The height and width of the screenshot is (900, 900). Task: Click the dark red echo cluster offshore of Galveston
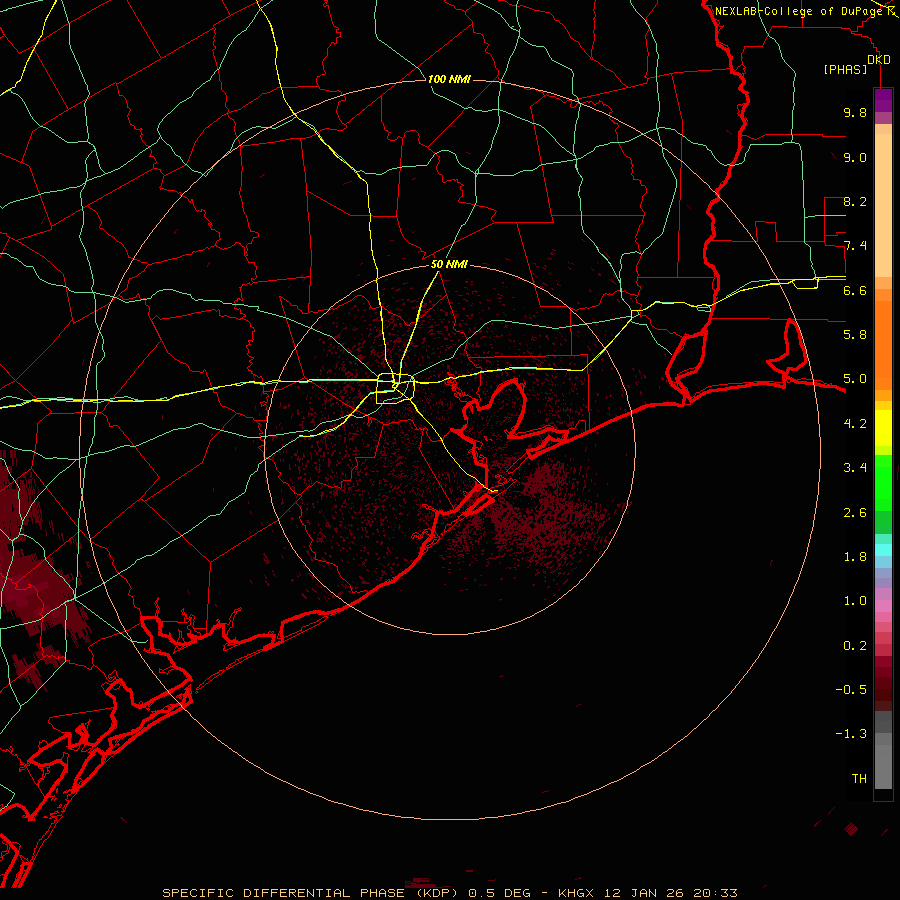[x=545, y=517]
